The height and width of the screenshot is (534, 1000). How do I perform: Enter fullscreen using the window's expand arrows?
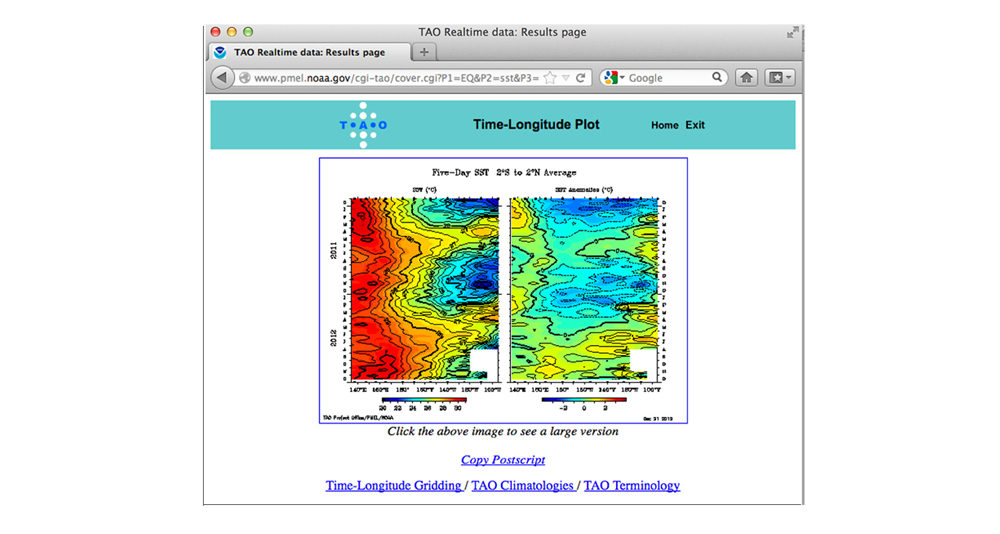792,33
